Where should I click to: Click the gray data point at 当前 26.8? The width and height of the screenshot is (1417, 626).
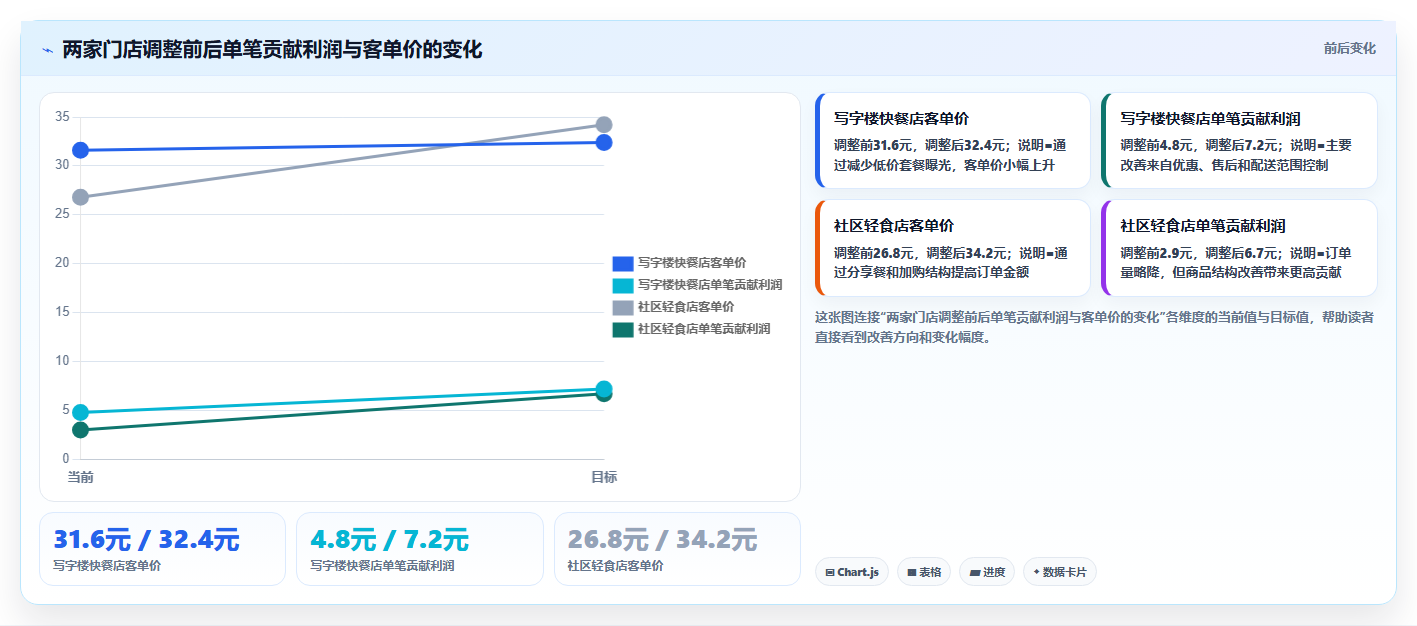(81, 197)
